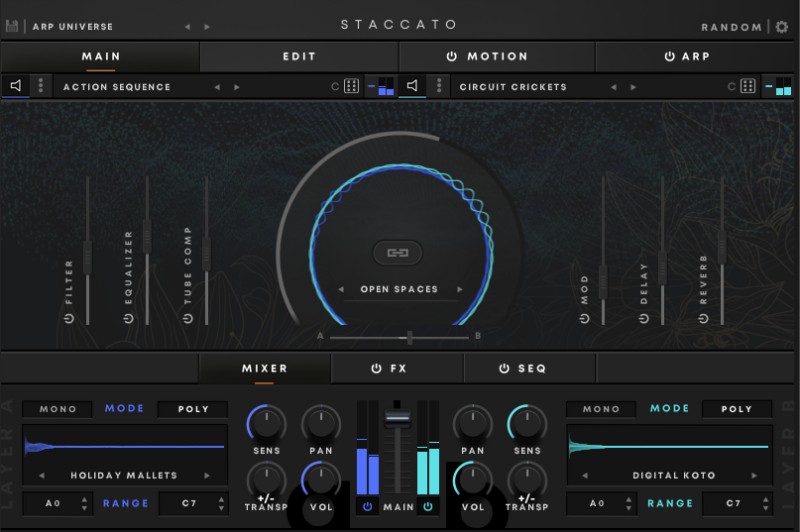Open the grid browser icon for Circuit Crickets
800x532 pixels.
coord(747,87)
